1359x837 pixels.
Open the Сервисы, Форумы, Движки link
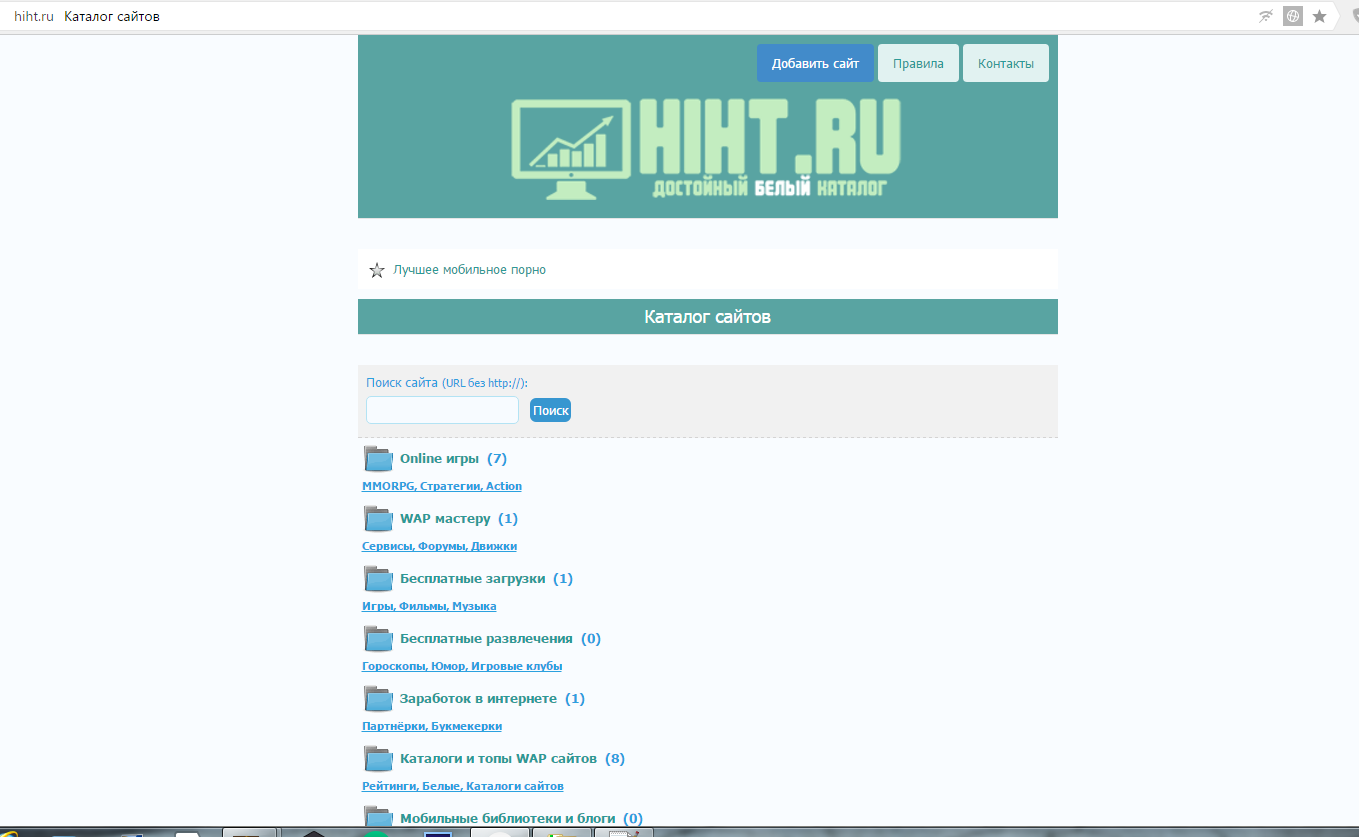pyautogui.click(x=439, y=546)
